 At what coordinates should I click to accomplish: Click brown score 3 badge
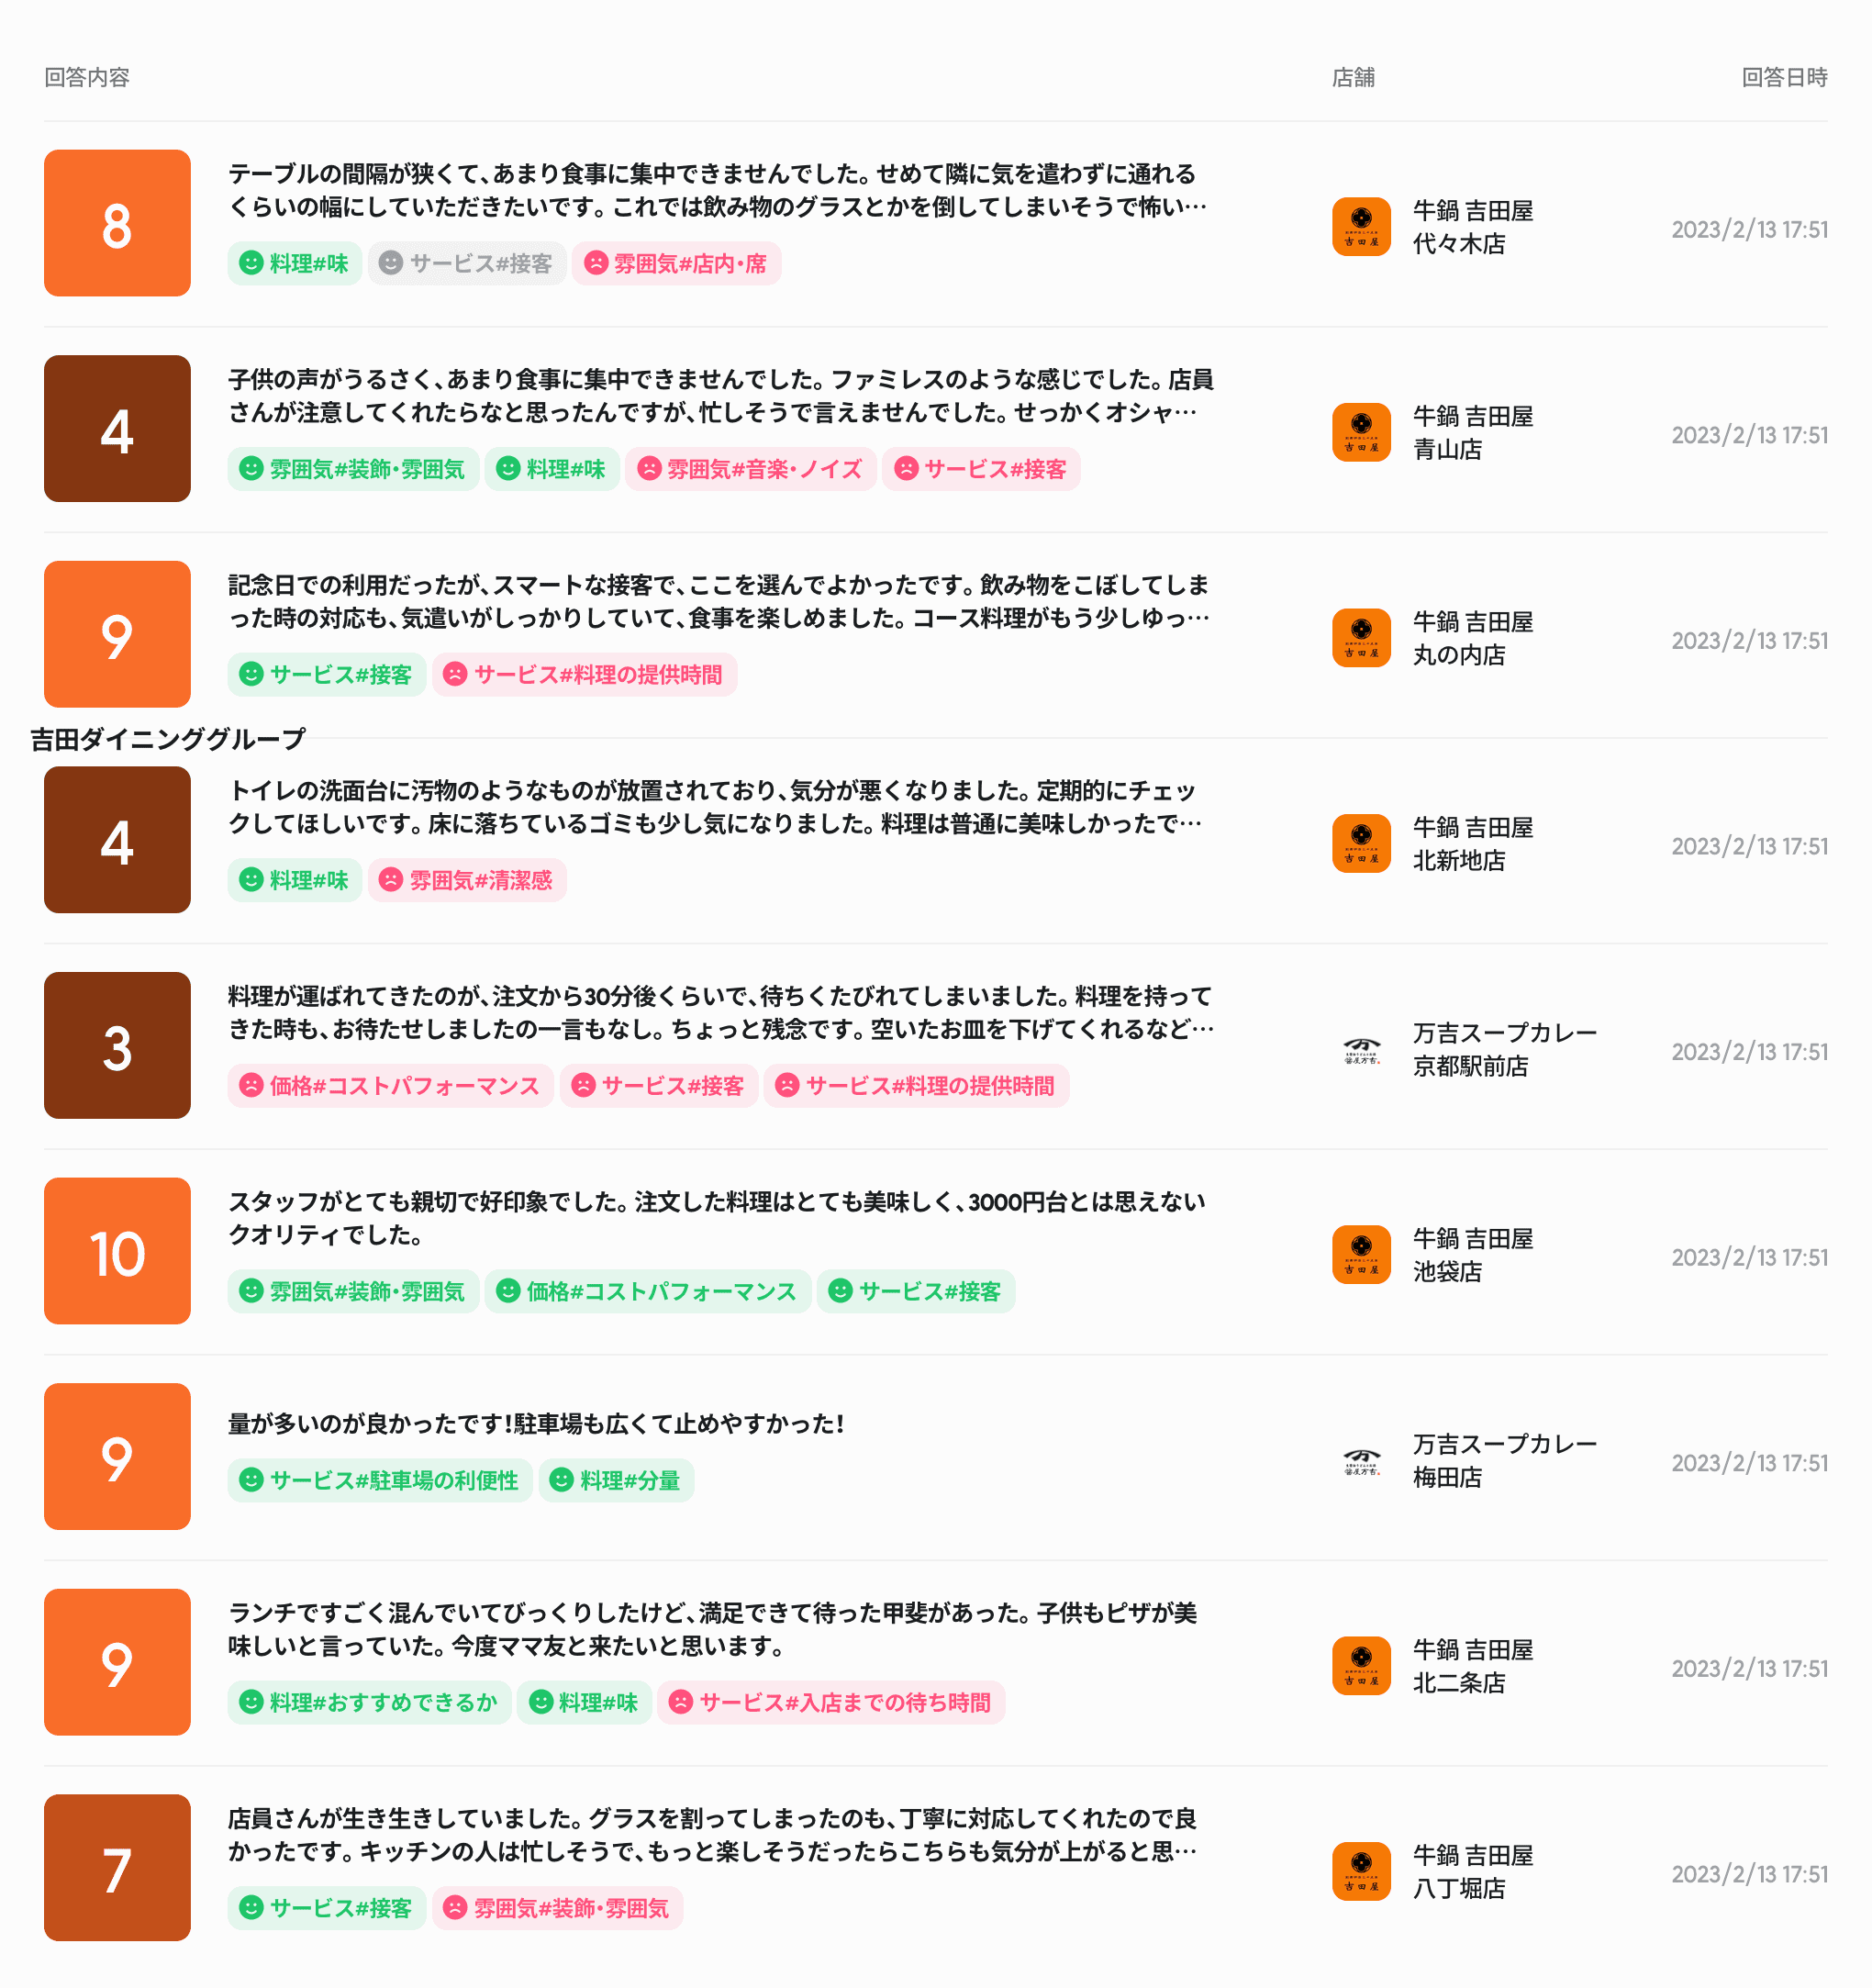117,1046
